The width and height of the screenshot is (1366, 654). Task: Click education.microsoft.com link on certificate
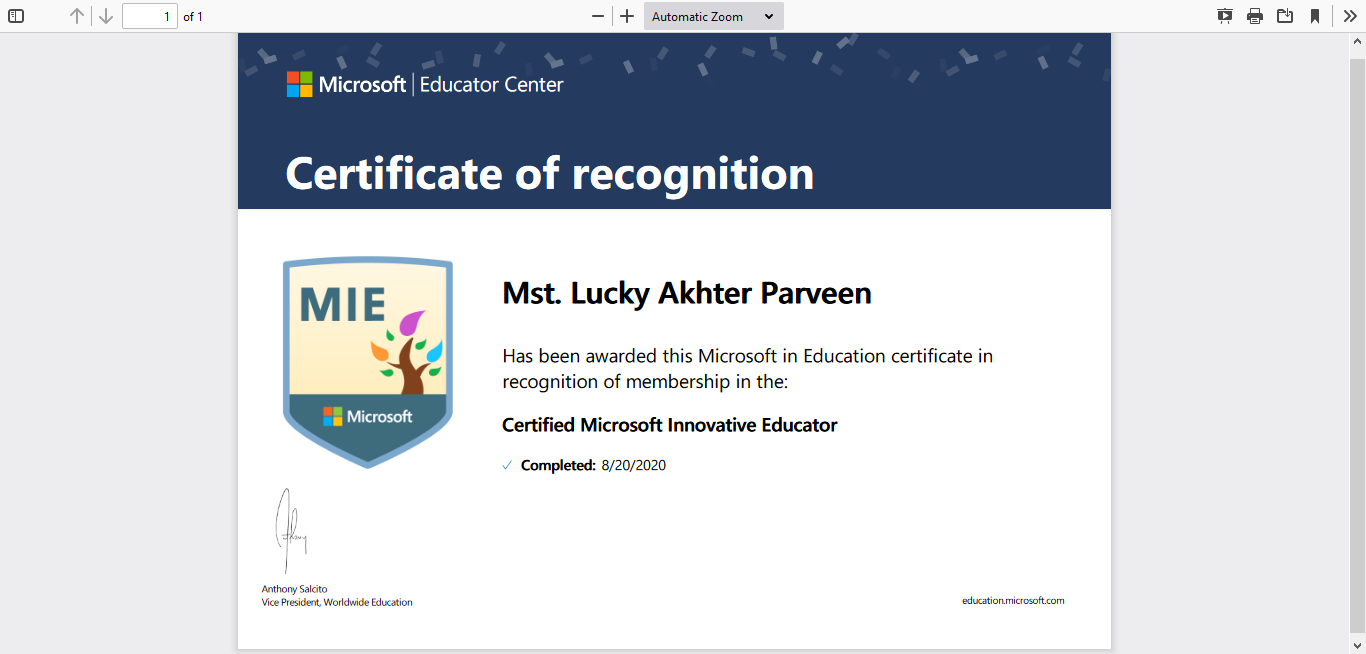(1013, 601)
